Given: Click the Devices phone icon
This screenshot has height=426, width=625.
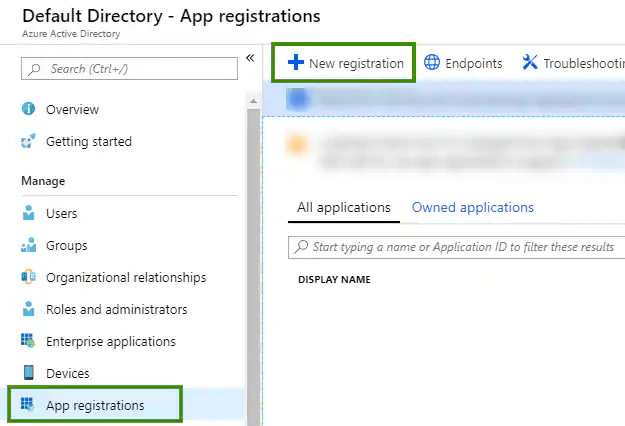Looking at the screenshot, I should pyautogui.click(x=29, y=373).
